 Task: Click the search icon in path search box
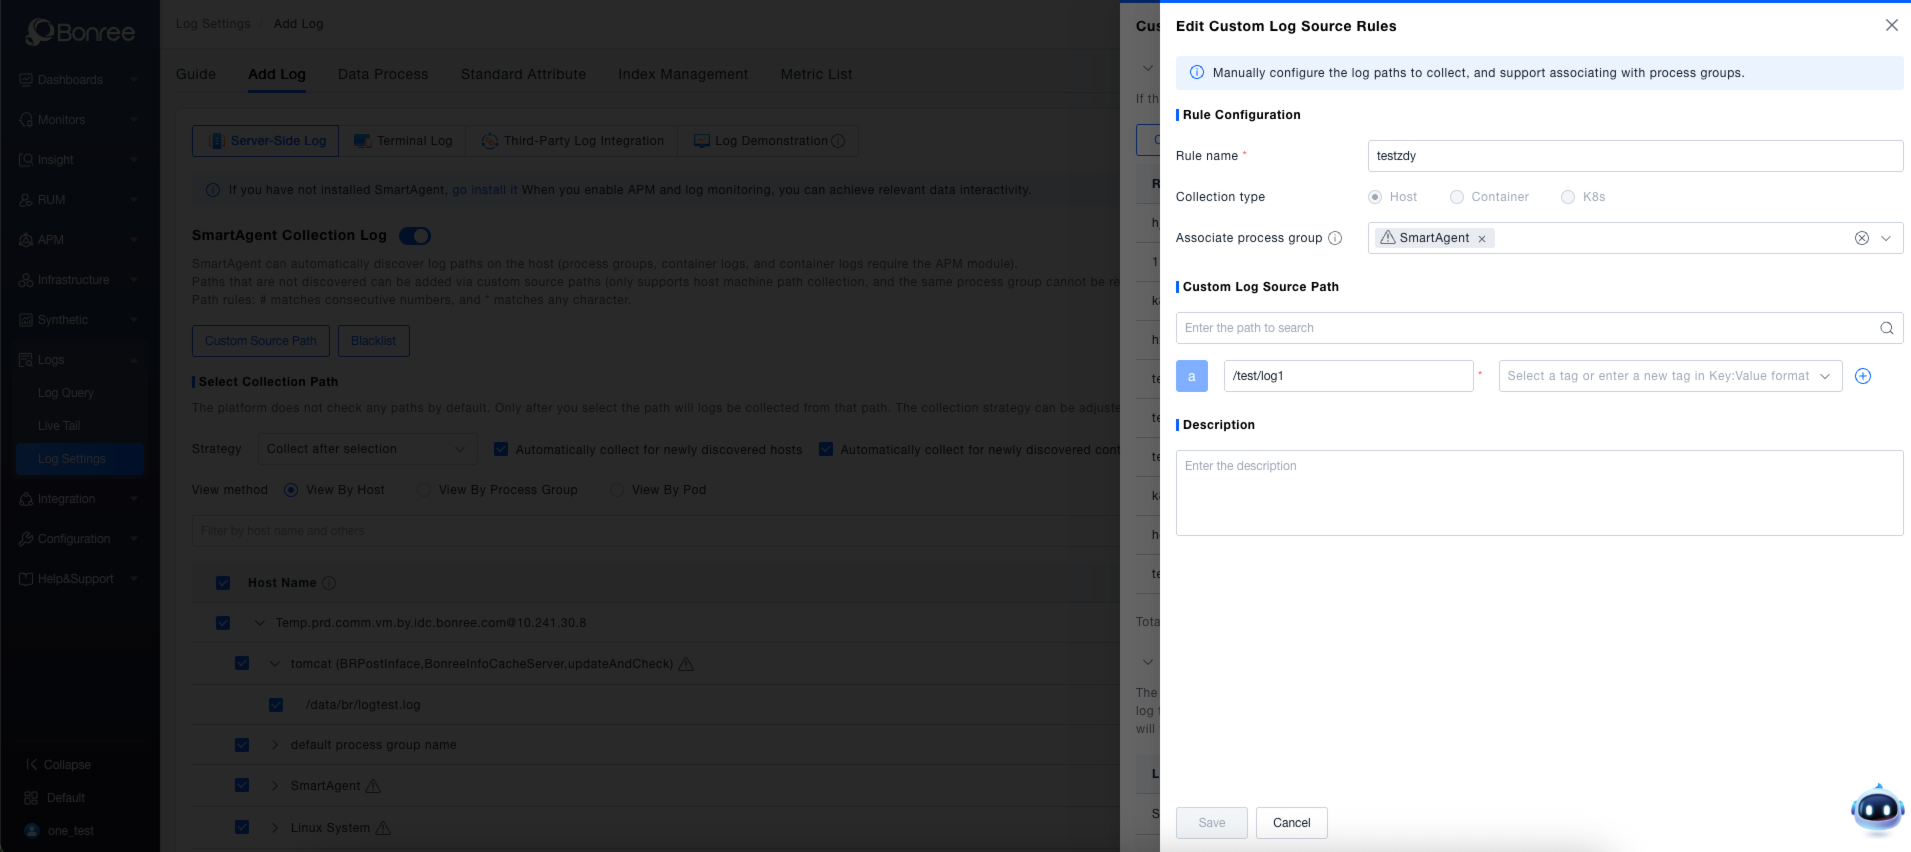coord(1886,328)
